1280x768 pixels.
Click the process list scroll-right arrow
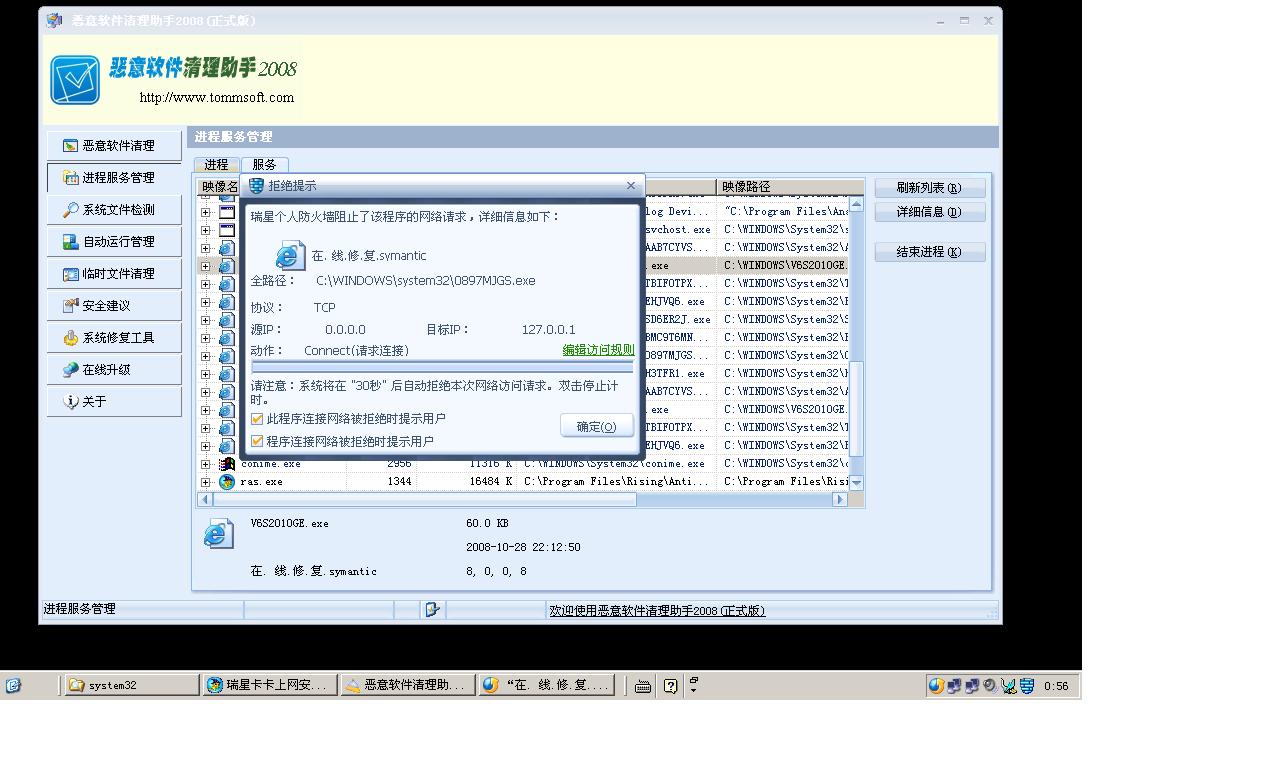[840, 499]
